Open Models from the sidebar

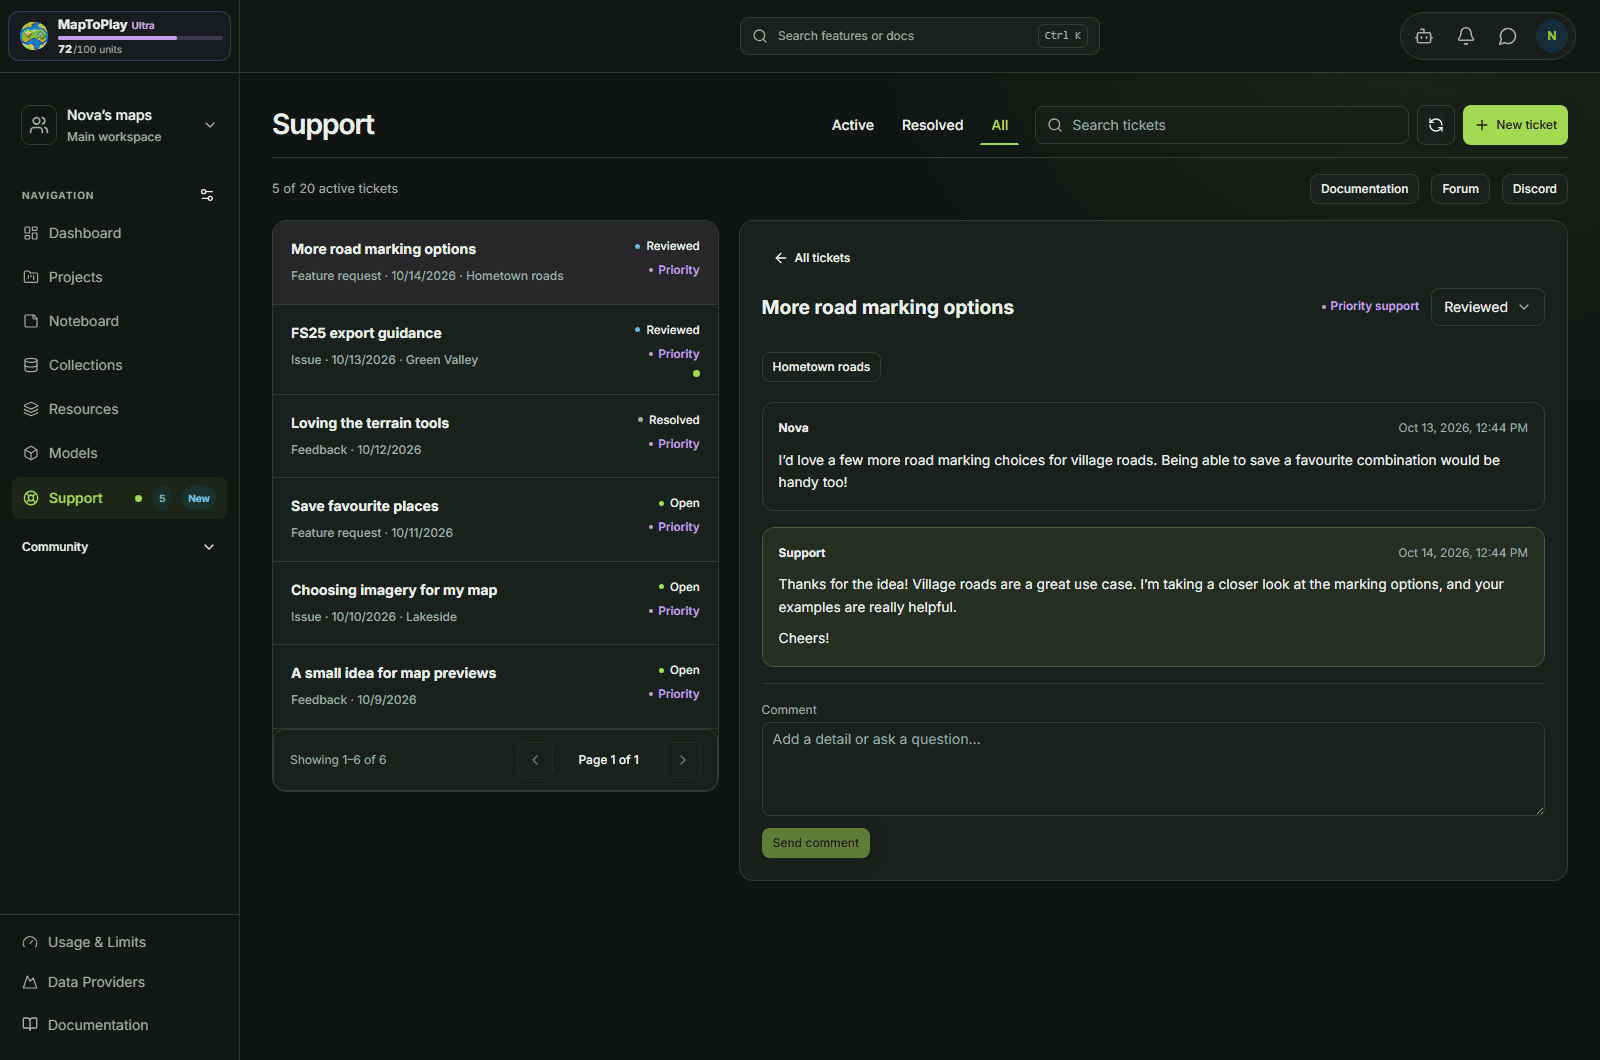119,453
